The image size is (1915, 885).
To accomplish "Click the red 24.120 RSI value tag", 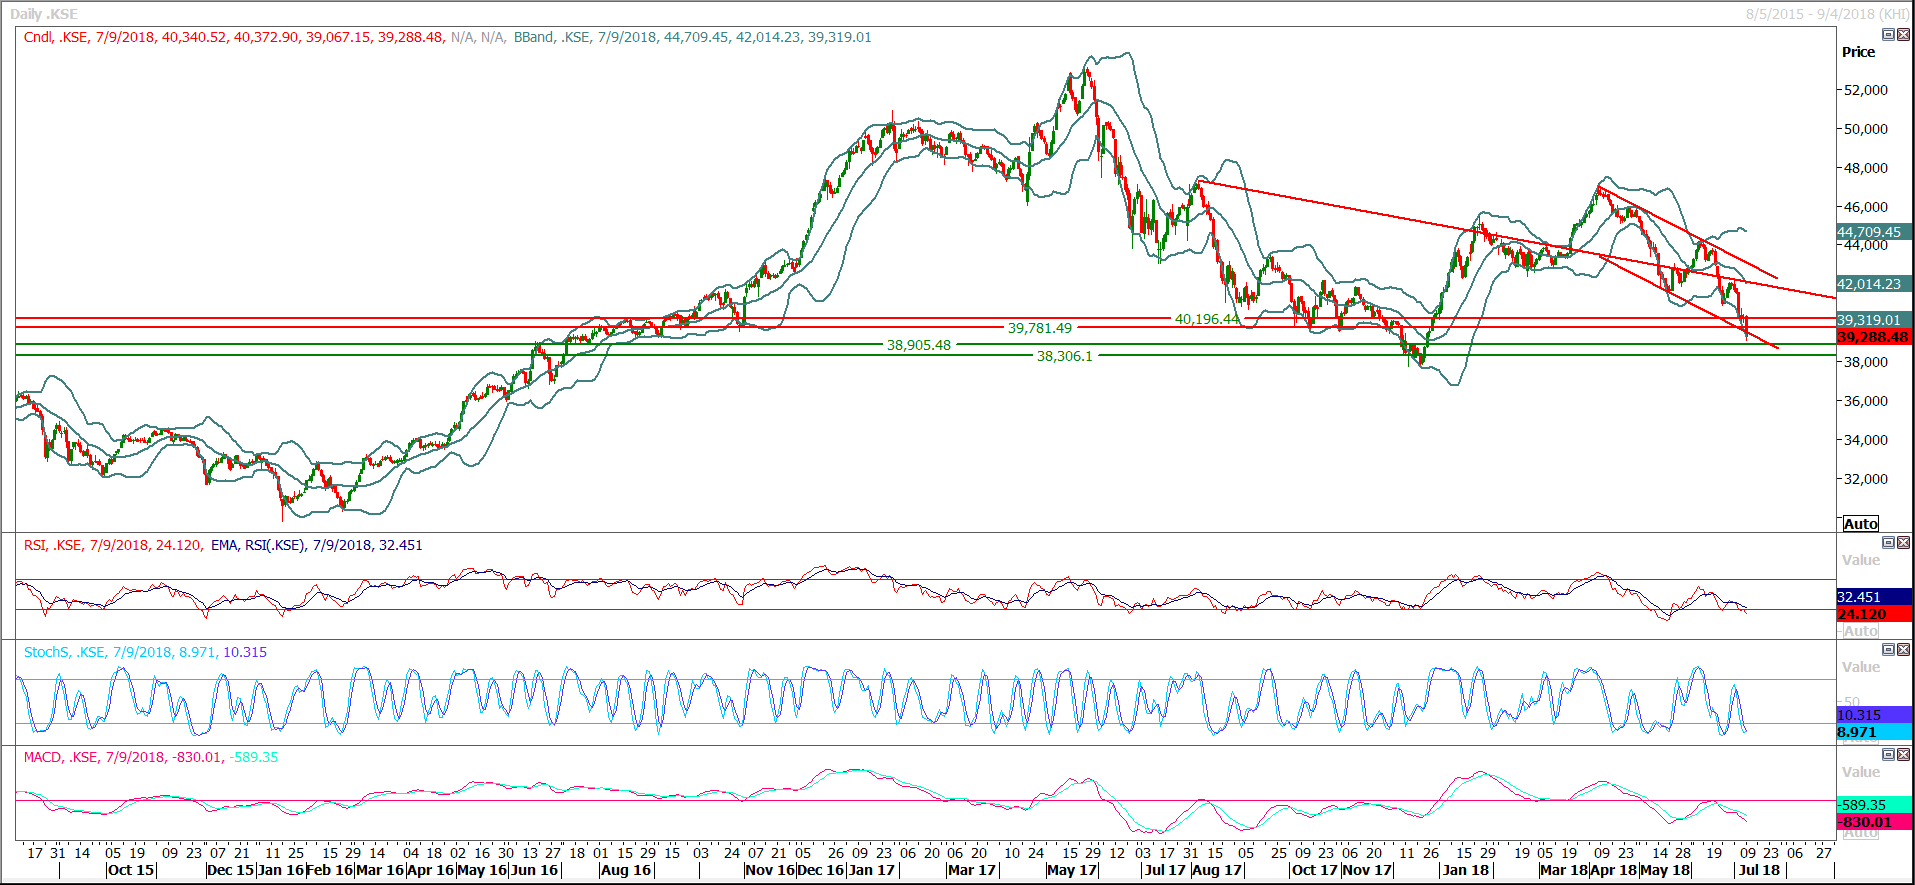I will [x=1874, y=614].
